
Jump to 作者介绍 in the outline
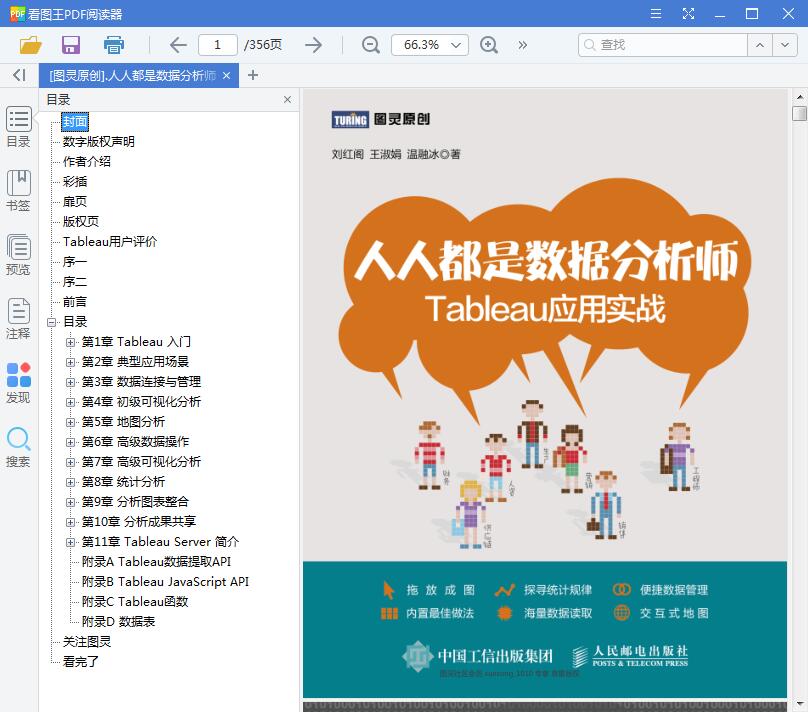[x=87, y=162]
